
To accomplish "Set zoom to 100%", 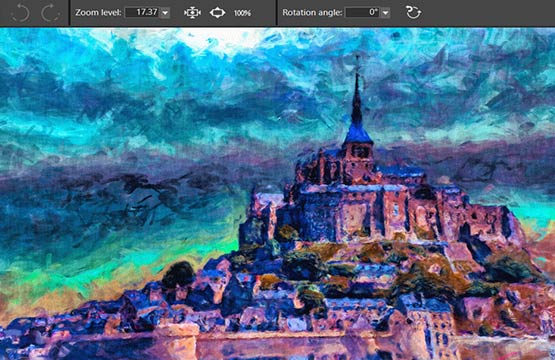I will coord(242,13).
